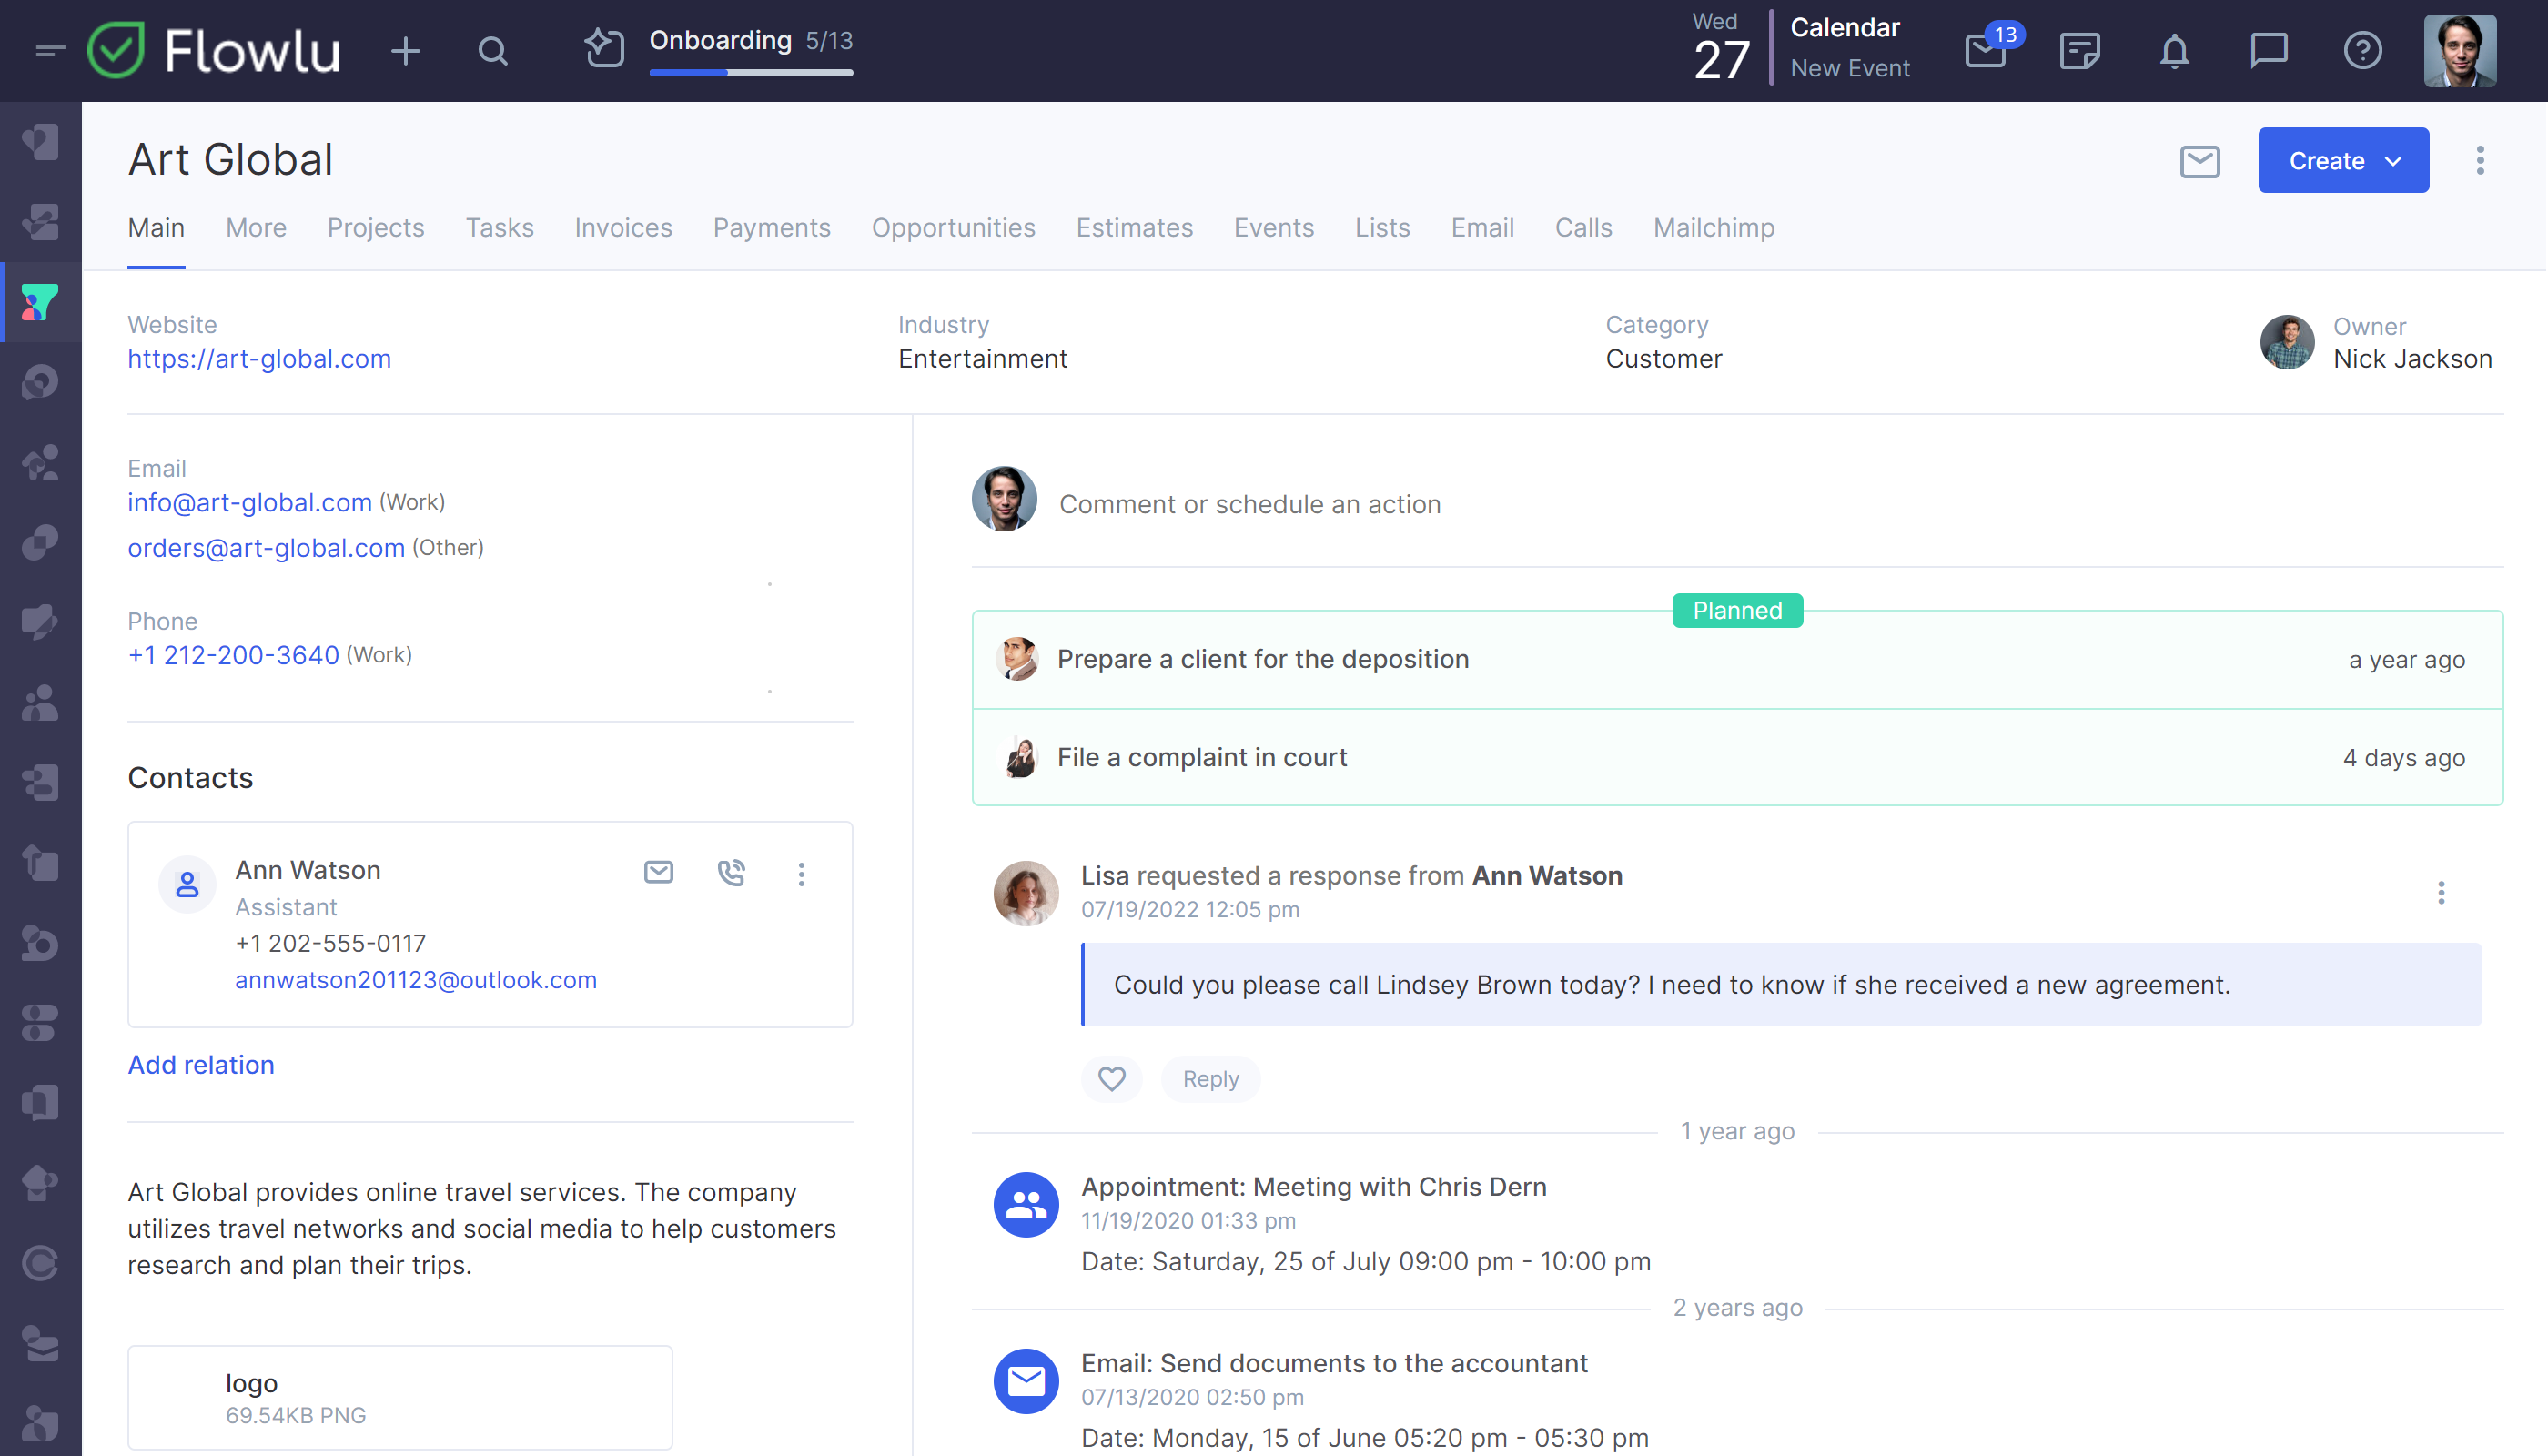Switch to the Invoices tab
Viewport: 2548px width, 1456px height.
(x=623, y=228)
